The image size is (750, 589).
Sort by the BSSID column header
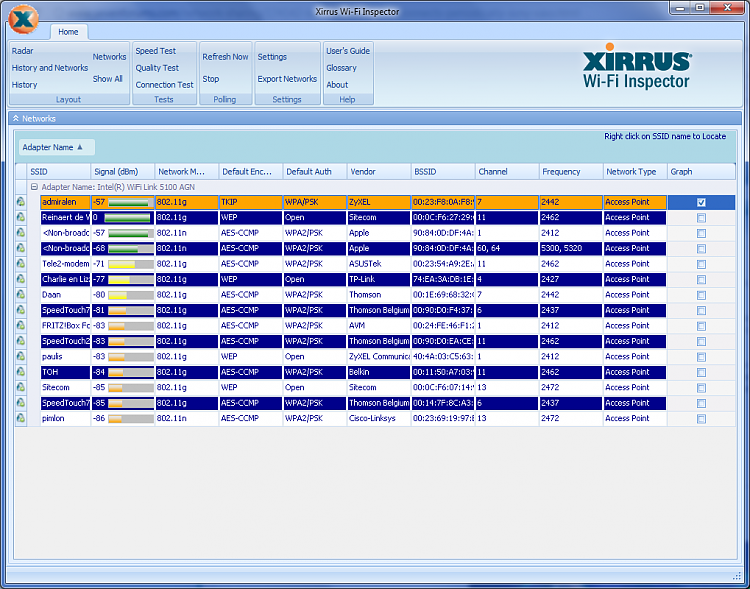pos(443,171)
